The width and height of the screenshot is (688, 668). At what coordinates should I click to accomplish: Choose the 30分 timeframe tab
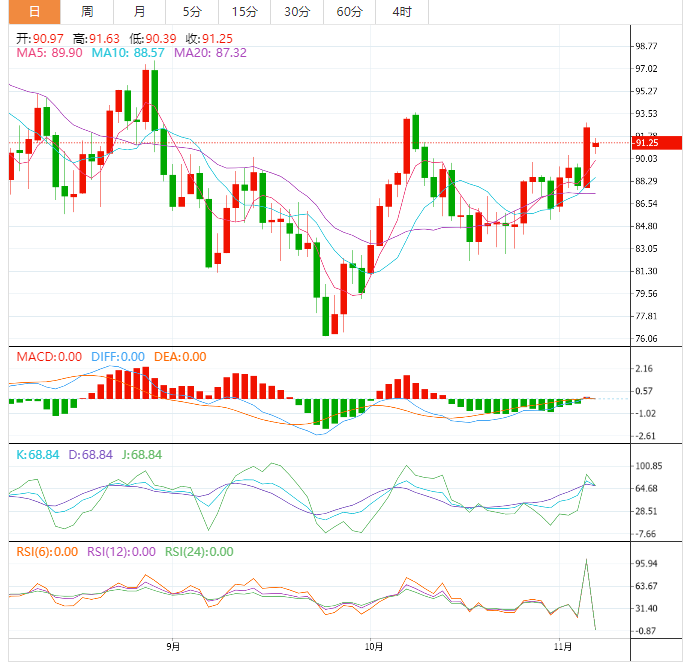pyautogui.click(x=297, y=12)
